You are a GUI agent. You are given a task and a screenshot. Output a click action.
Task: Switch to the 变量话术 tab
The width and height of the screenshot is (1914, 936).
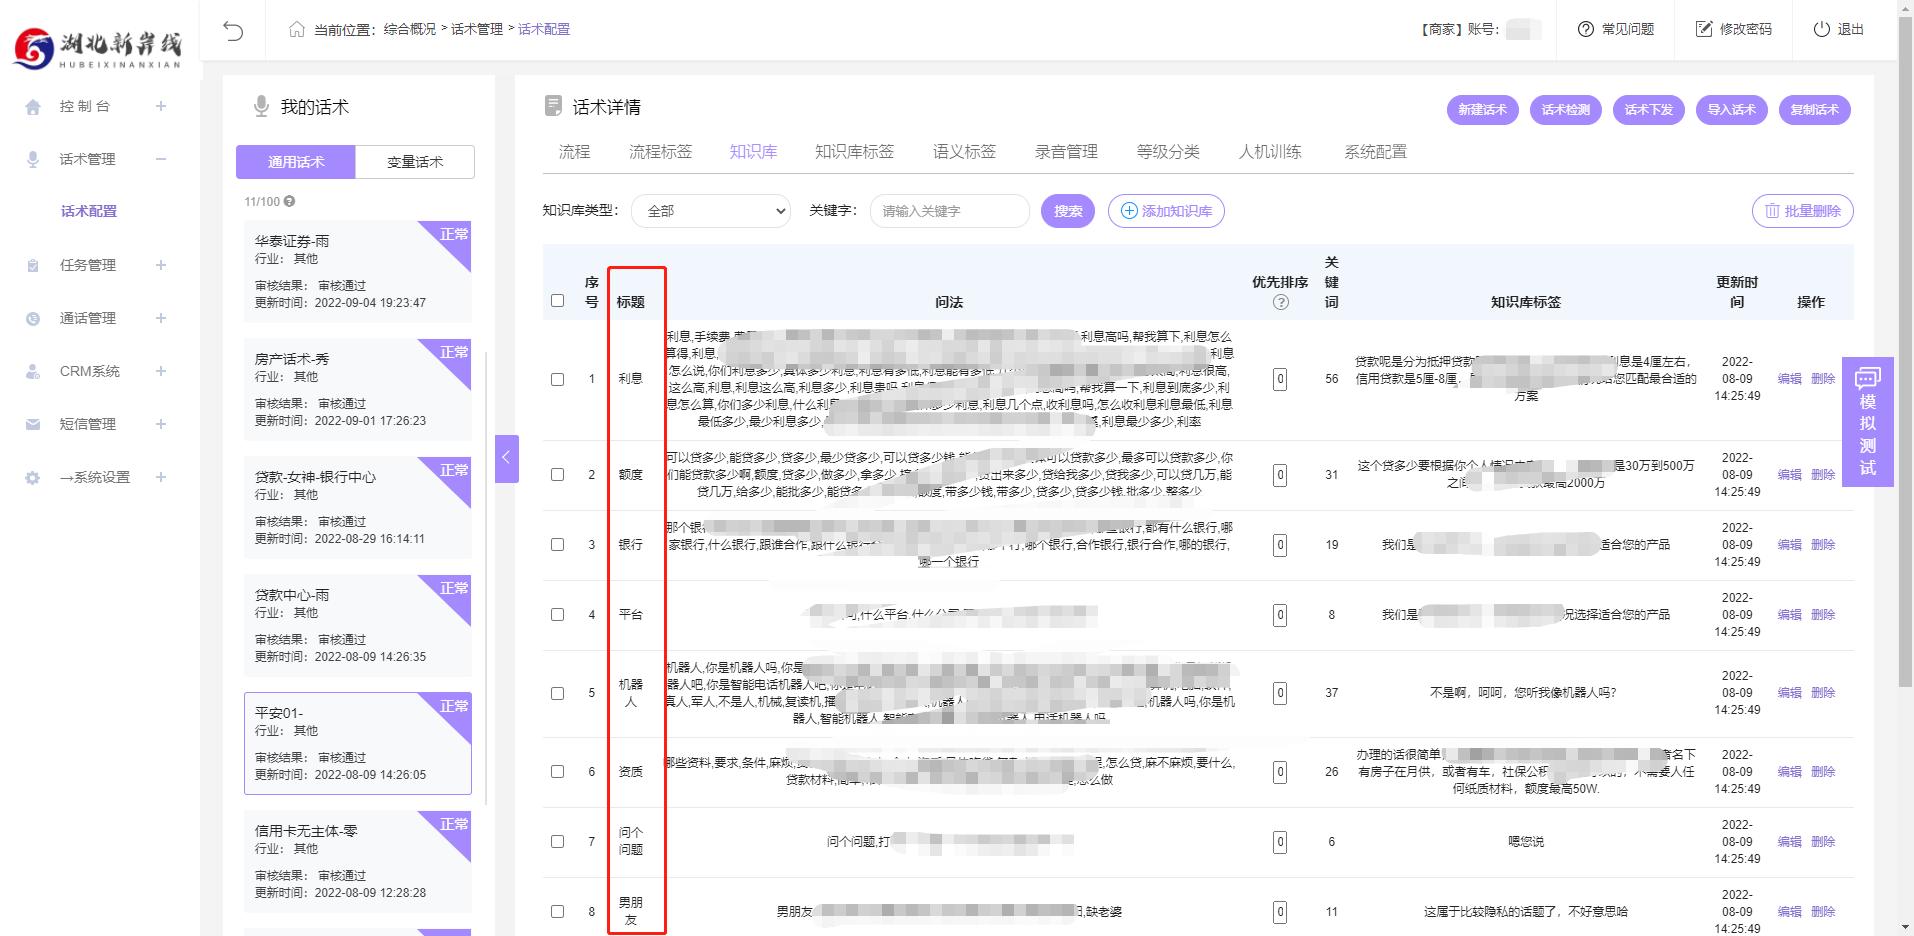pyautogui.click(x=415, y=161)
